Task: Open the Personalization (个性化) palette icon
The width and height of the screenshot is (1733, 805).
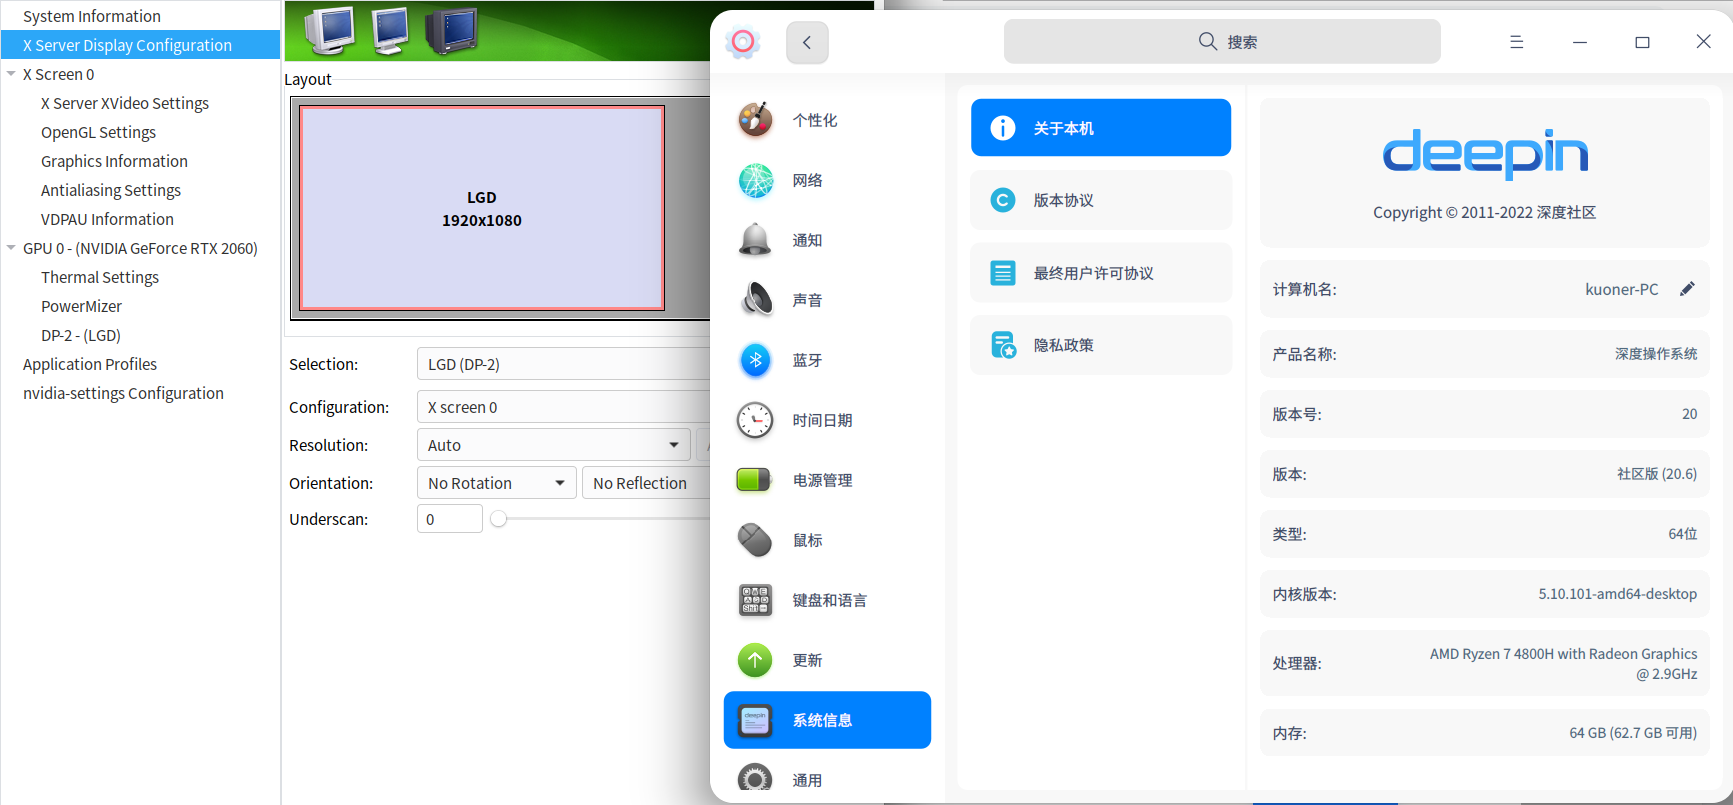Action: click(755, 120)
